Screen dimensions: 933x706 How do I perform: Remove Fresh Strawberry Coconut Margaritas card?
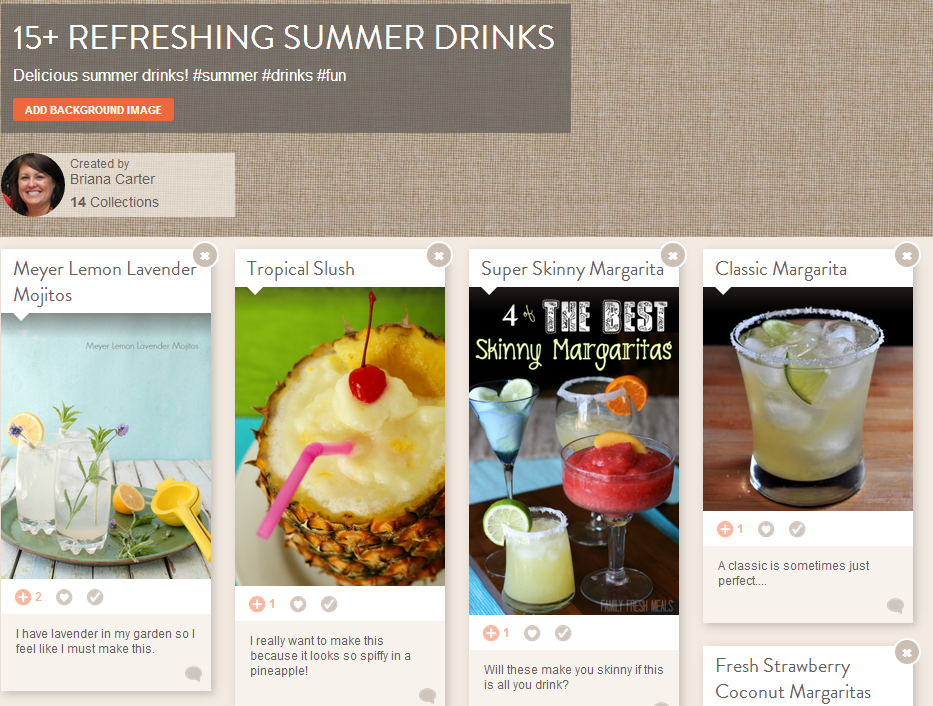click(907, 653)
